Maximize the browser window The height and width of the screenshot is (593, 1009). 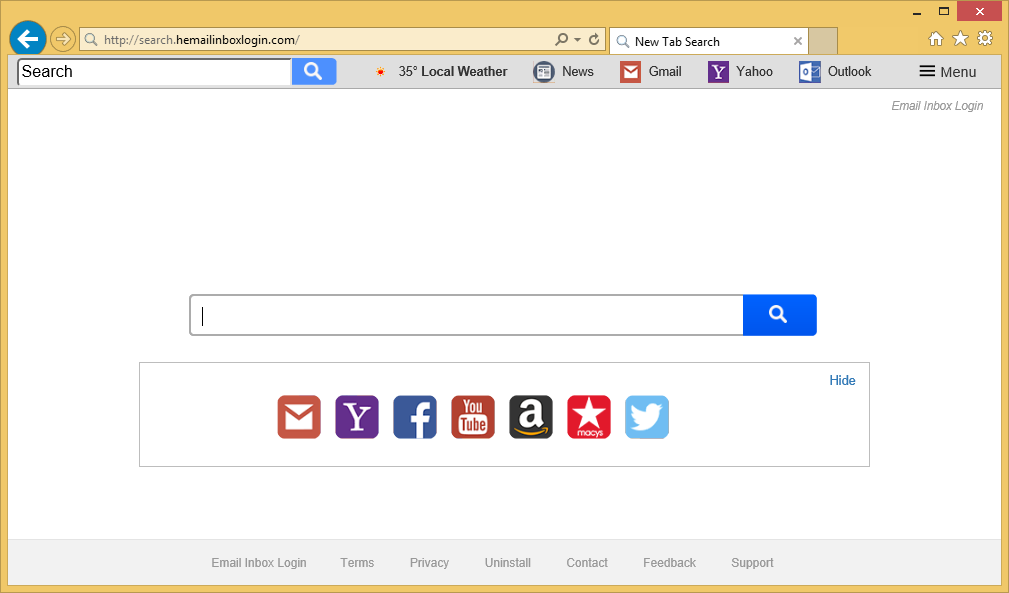pyautogui.click(x=944, y=12)
